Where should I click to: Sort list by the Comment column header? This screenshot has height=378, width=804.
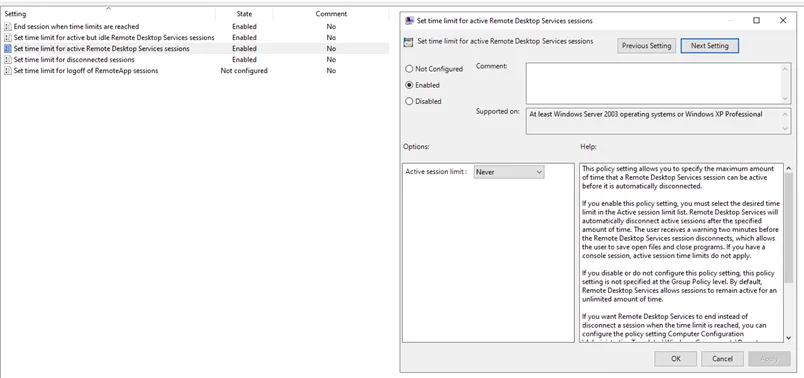point(331,14)
